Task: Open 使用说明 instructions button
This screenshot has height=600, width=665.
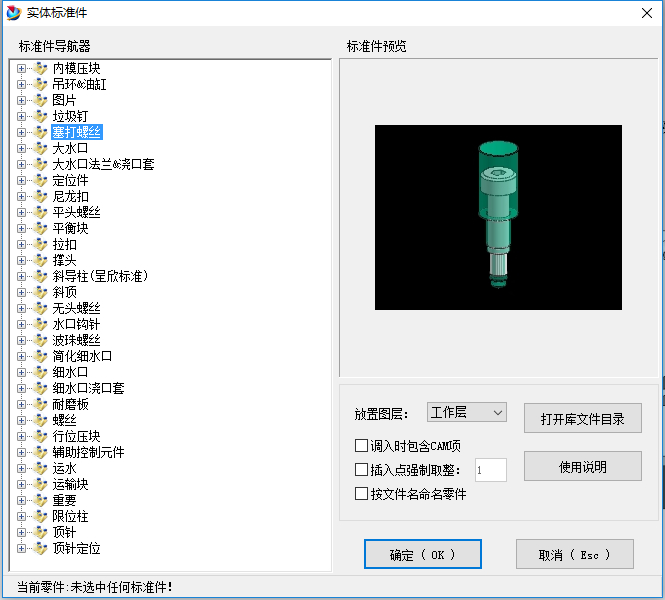Action: point(583,466)
